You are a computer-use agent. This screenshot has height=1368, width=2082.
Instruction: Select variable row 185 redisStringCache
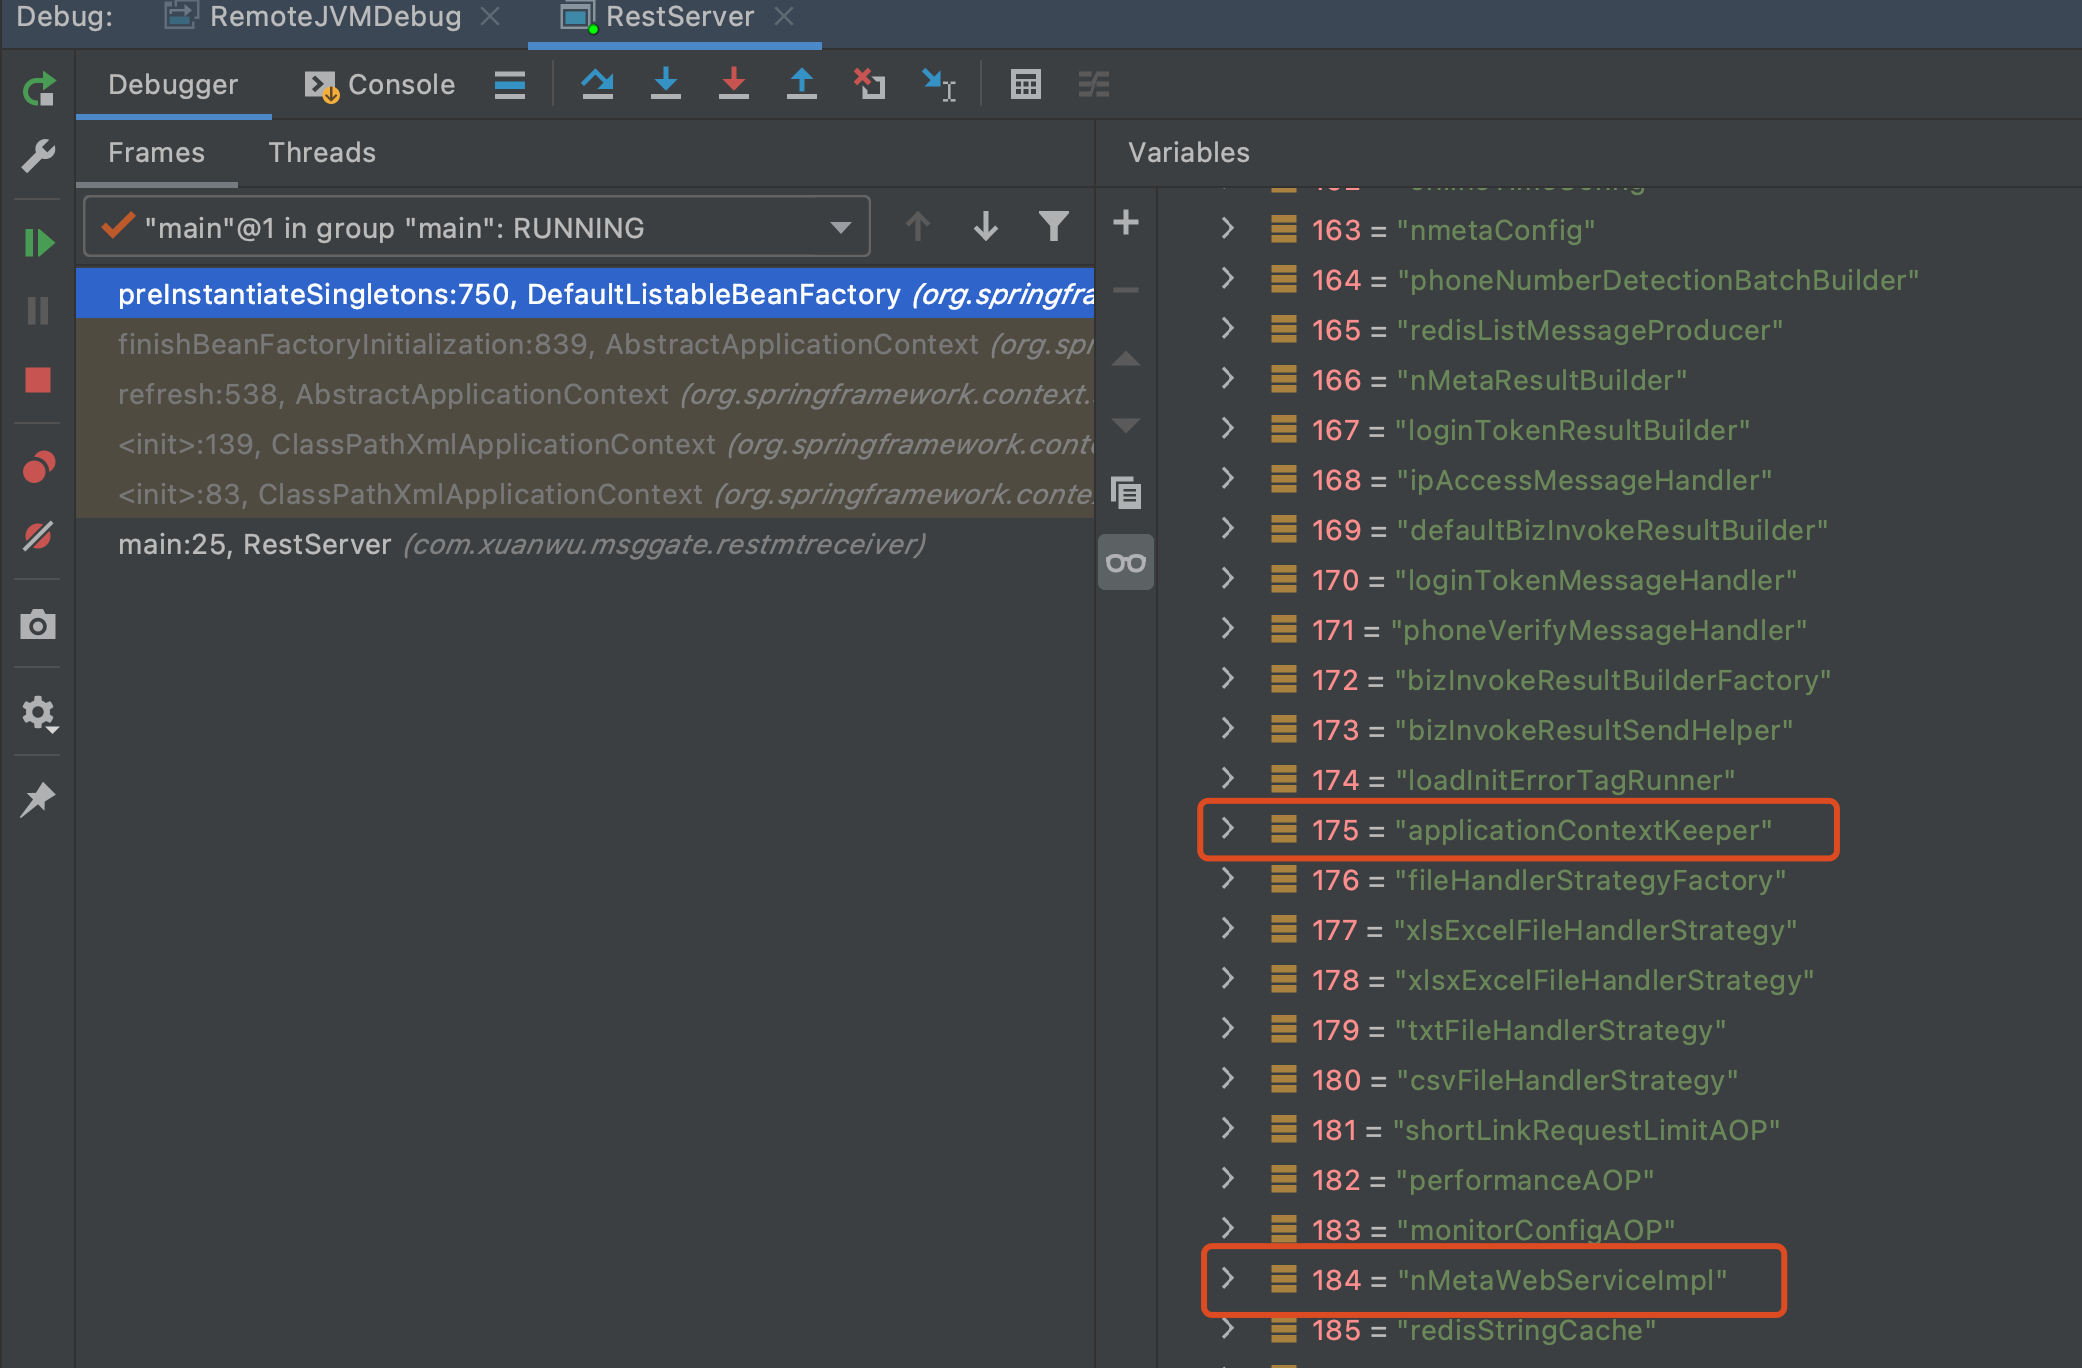[1620, 1330]
